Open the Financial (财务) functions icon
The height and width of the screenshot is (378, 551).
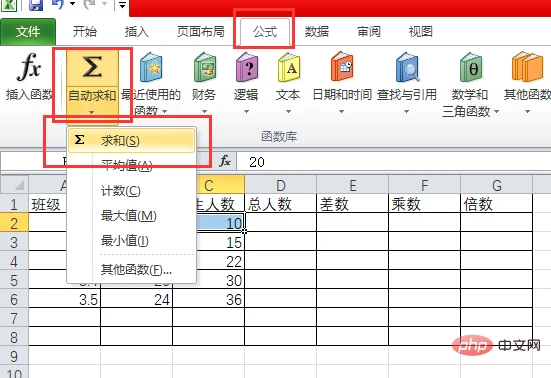[205, 67]
